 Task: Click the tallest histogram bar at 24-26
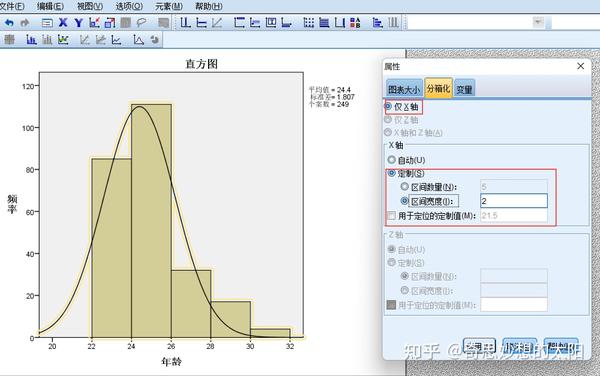pyautogui.click(x=151, y=221)
